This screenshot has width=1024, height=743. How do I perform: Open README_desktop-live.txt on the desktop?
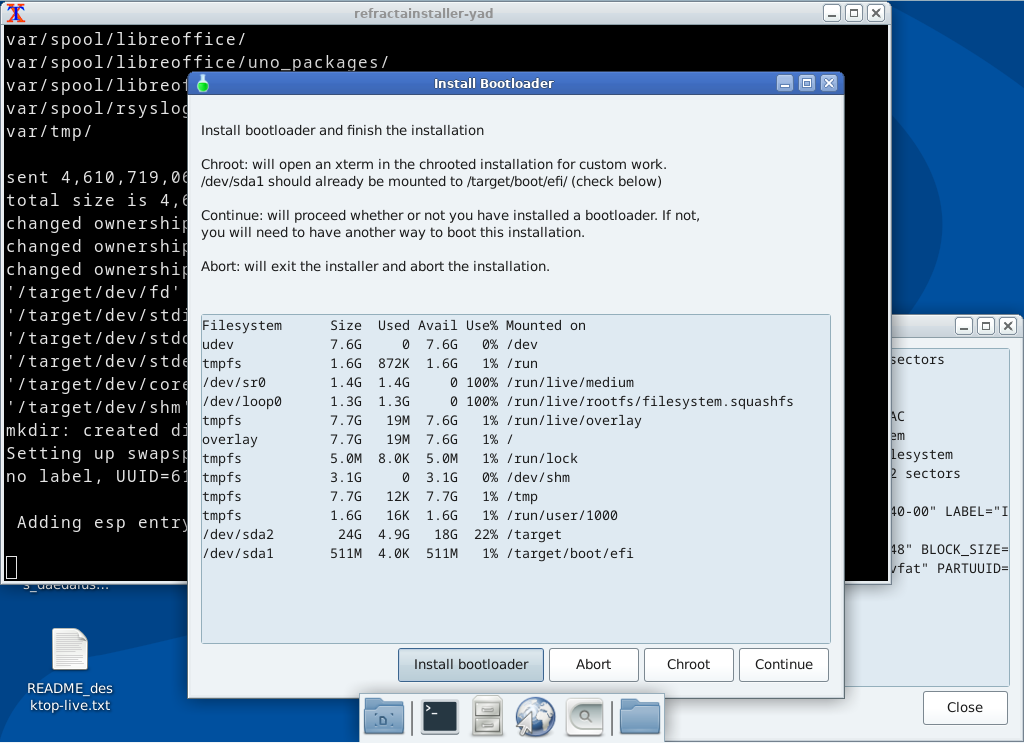point(69,650)
